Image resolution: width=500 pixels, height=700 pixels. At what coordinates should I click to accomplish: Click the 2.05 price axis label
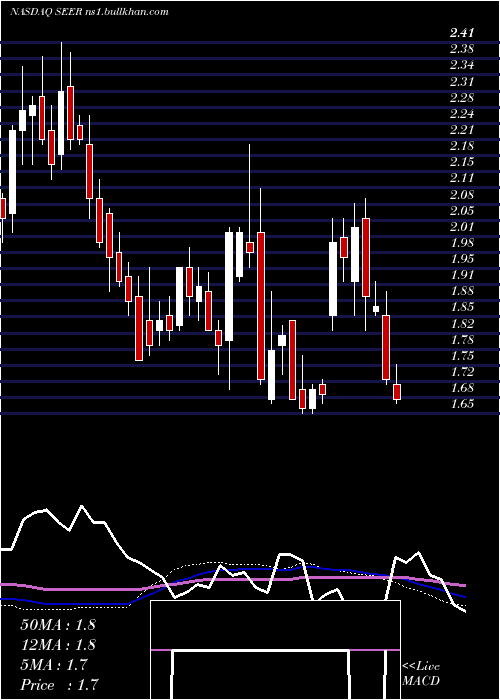[x=462, y=210]
